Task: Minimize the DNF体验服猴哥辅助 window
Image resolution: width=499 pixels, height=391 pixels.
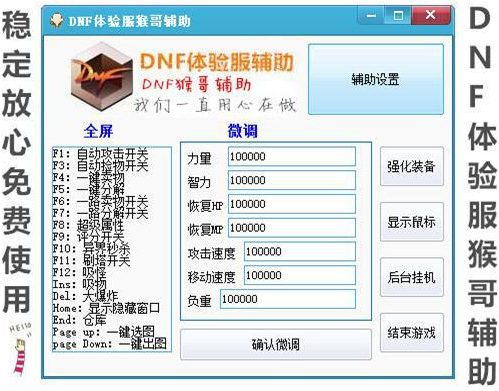Action: [x=371, y=15]
